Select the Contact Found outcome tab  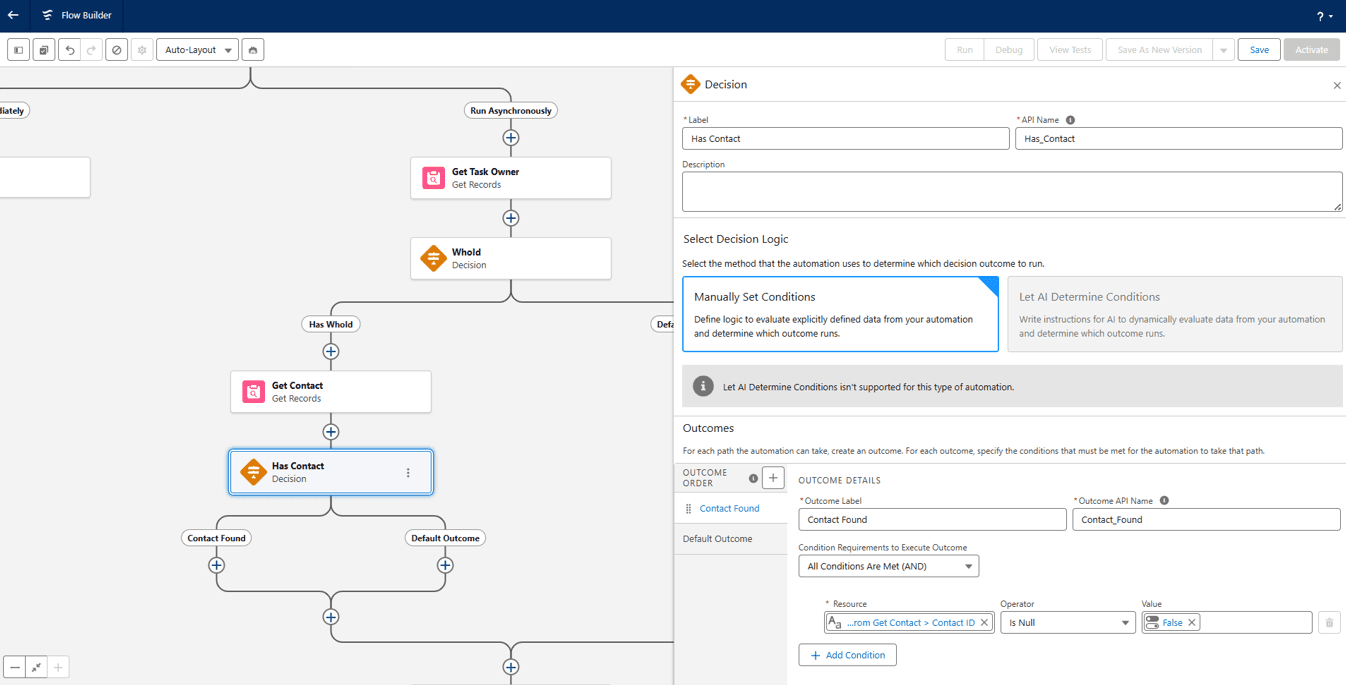point(729,509)
